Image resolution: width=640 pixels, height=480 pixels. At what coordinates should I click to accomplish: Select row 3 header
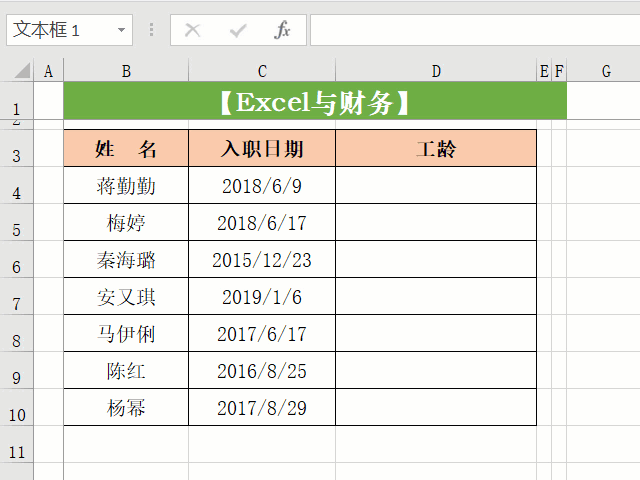[x=16, y=148]
